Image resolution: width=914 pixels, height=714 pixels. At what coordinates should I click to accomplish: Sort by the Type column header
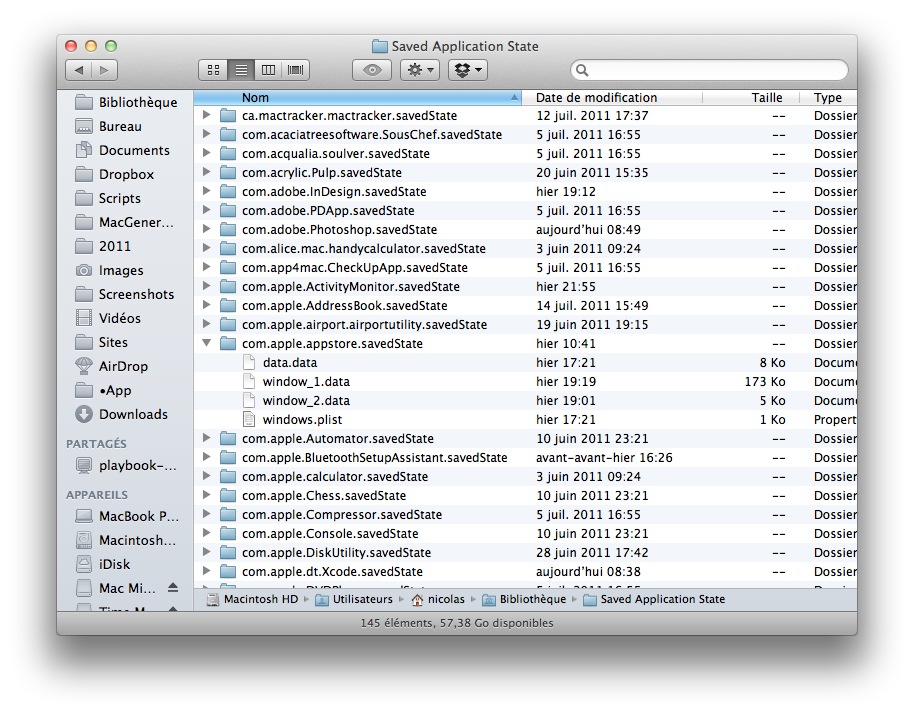(828, 97)
